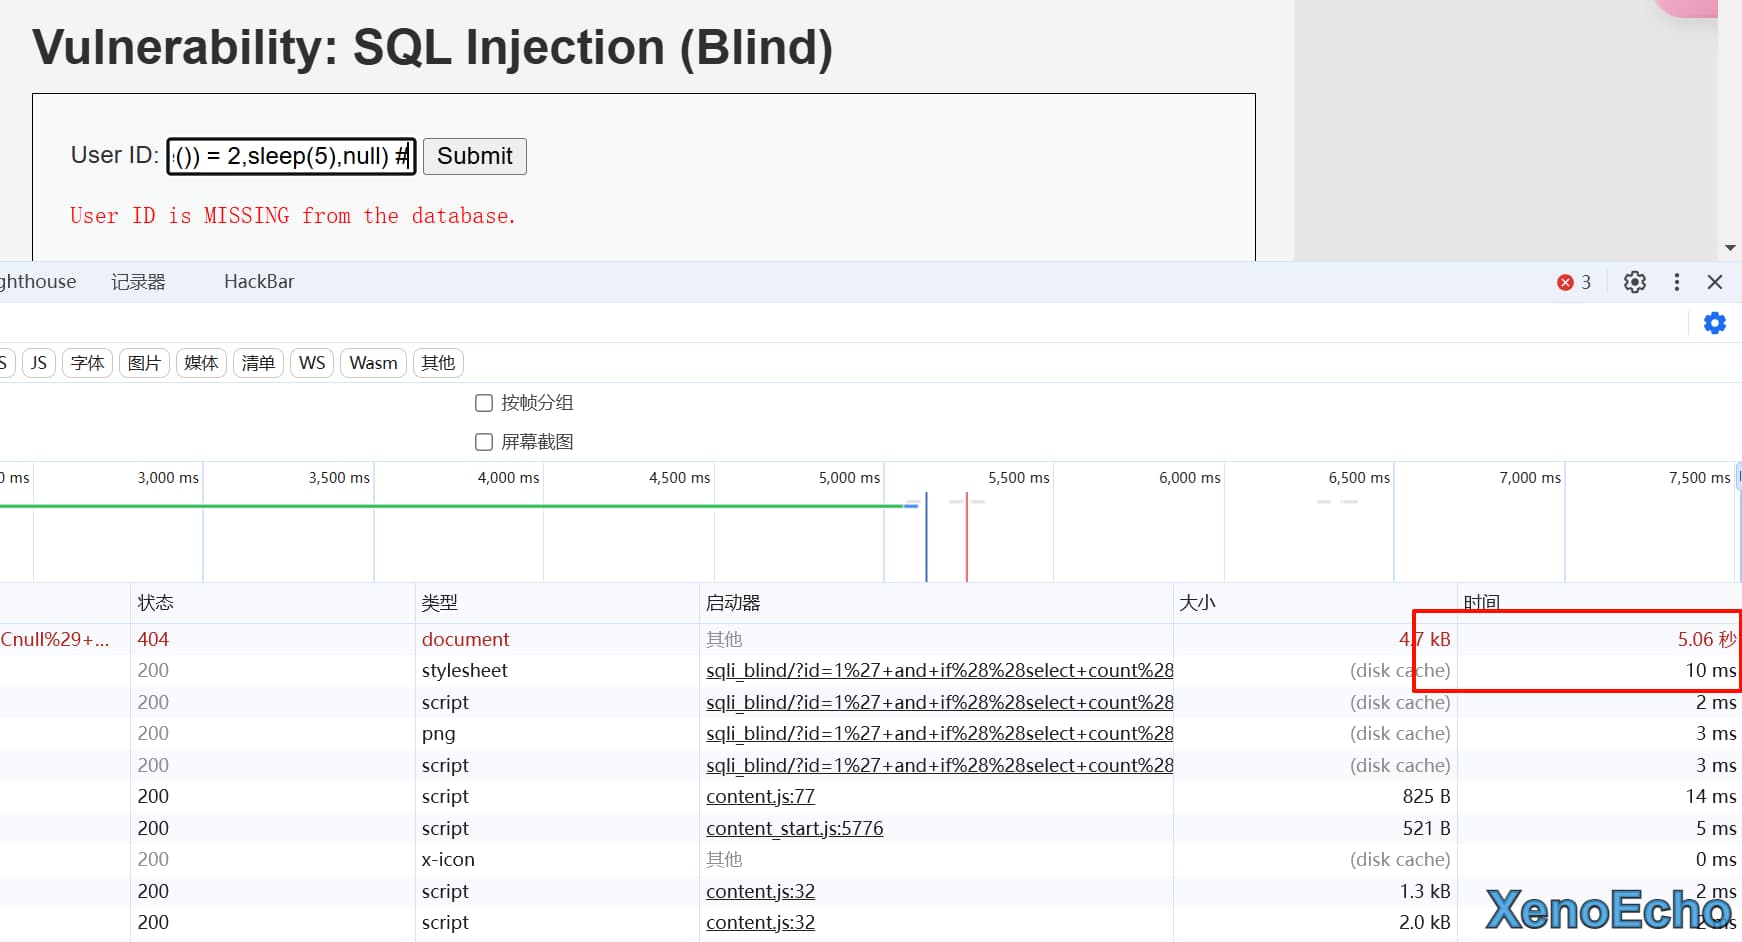Click page scrollbar down arrow
Viewport: 1742px width, 942px height.
click(1730, 248)
